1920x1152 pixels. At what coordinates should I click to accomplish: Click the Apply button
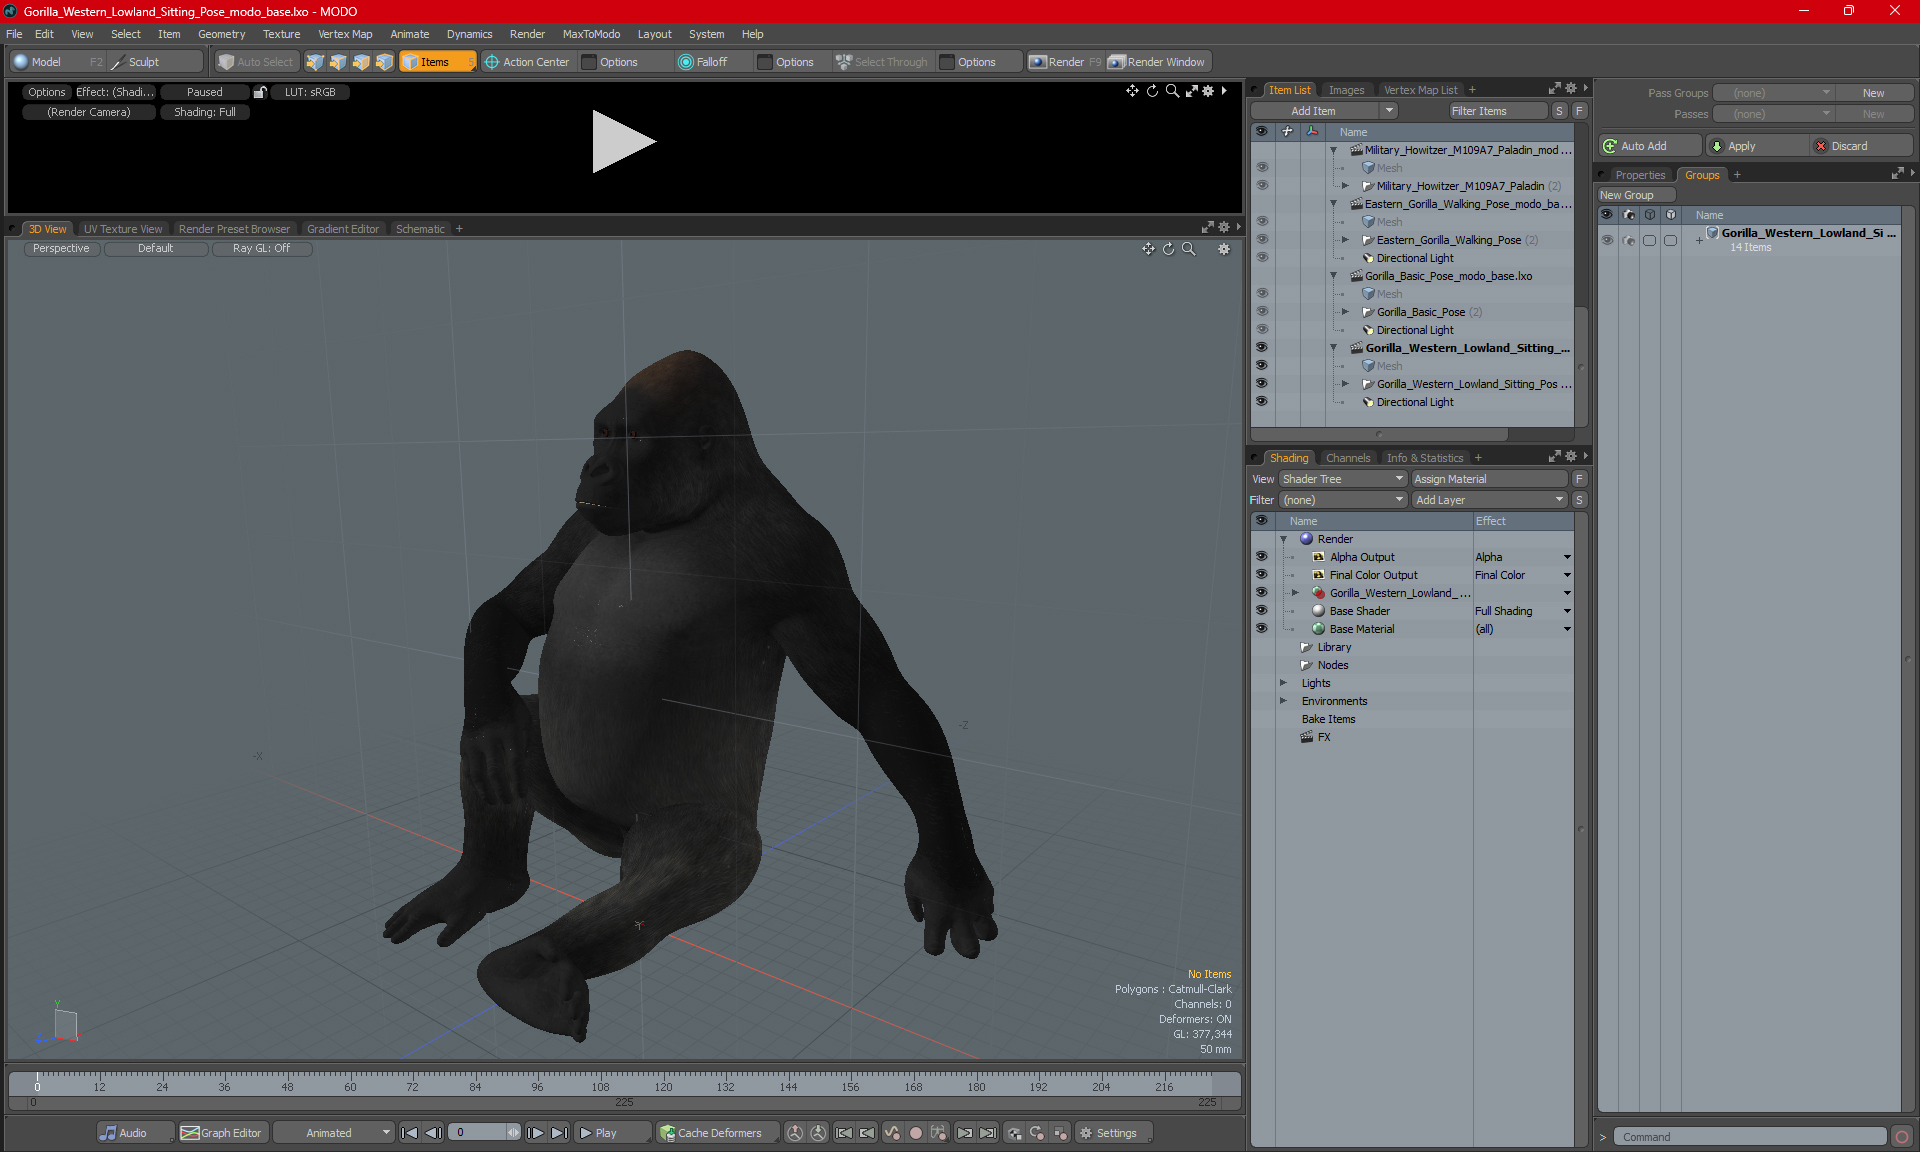[1755, 146]
